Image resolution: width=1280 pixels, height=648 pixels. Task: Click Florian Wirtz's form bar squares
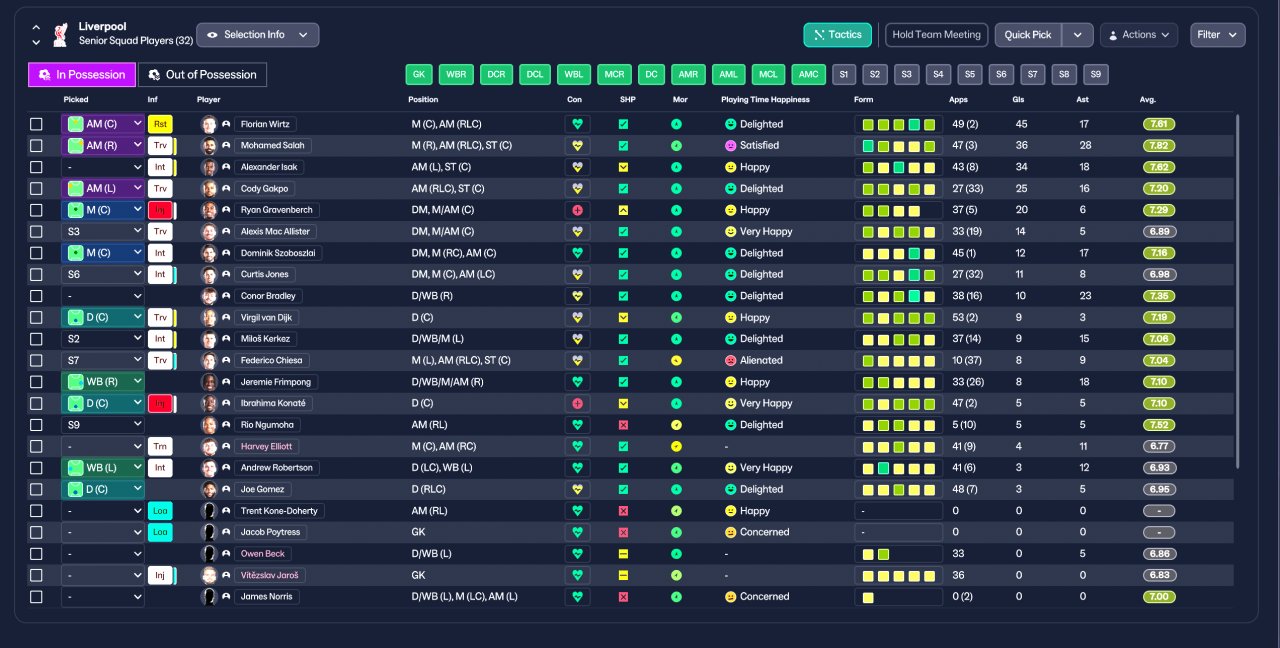898,124
